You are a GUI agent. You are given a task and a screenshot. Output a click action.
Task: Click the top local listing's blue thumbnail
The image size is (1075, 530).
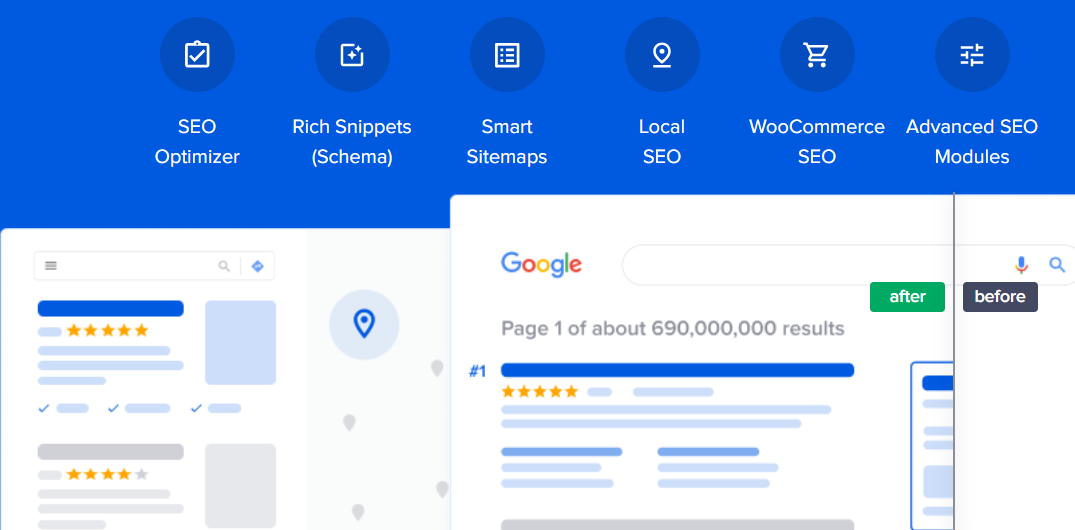point(240,342)
